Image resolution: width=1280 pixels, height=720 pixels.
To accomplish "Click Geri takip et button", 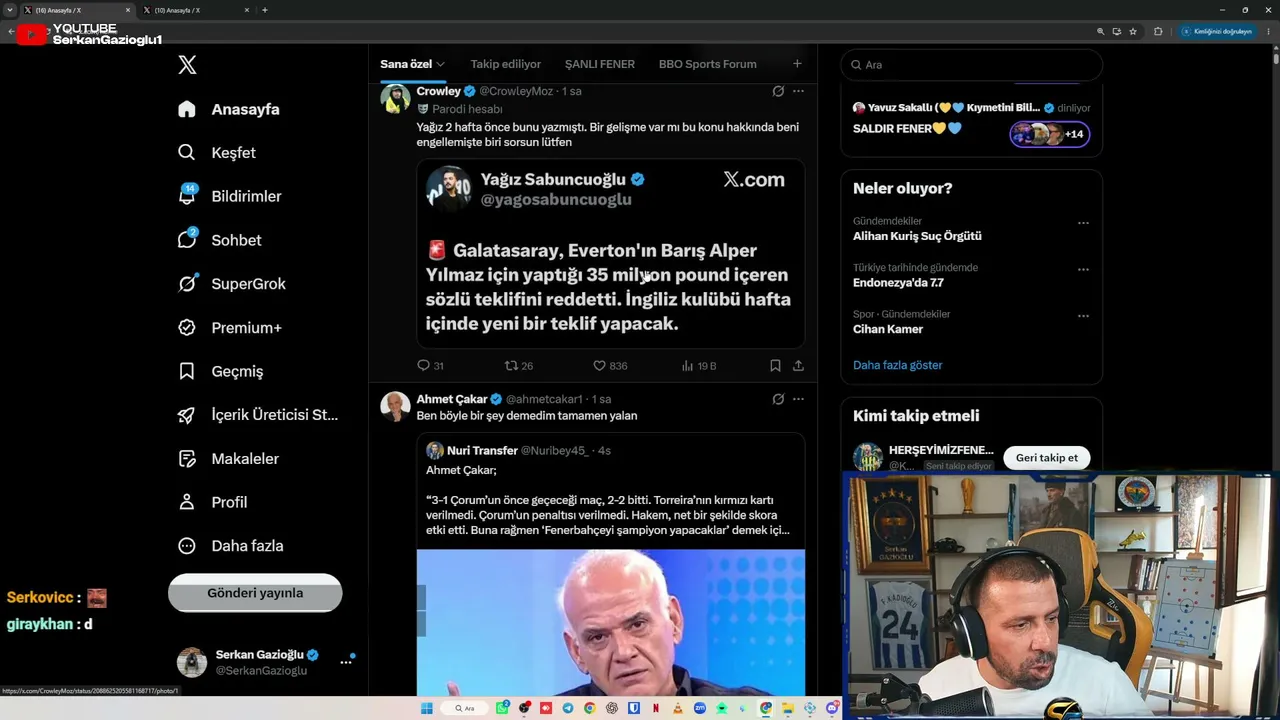I will click(1047, 458).
